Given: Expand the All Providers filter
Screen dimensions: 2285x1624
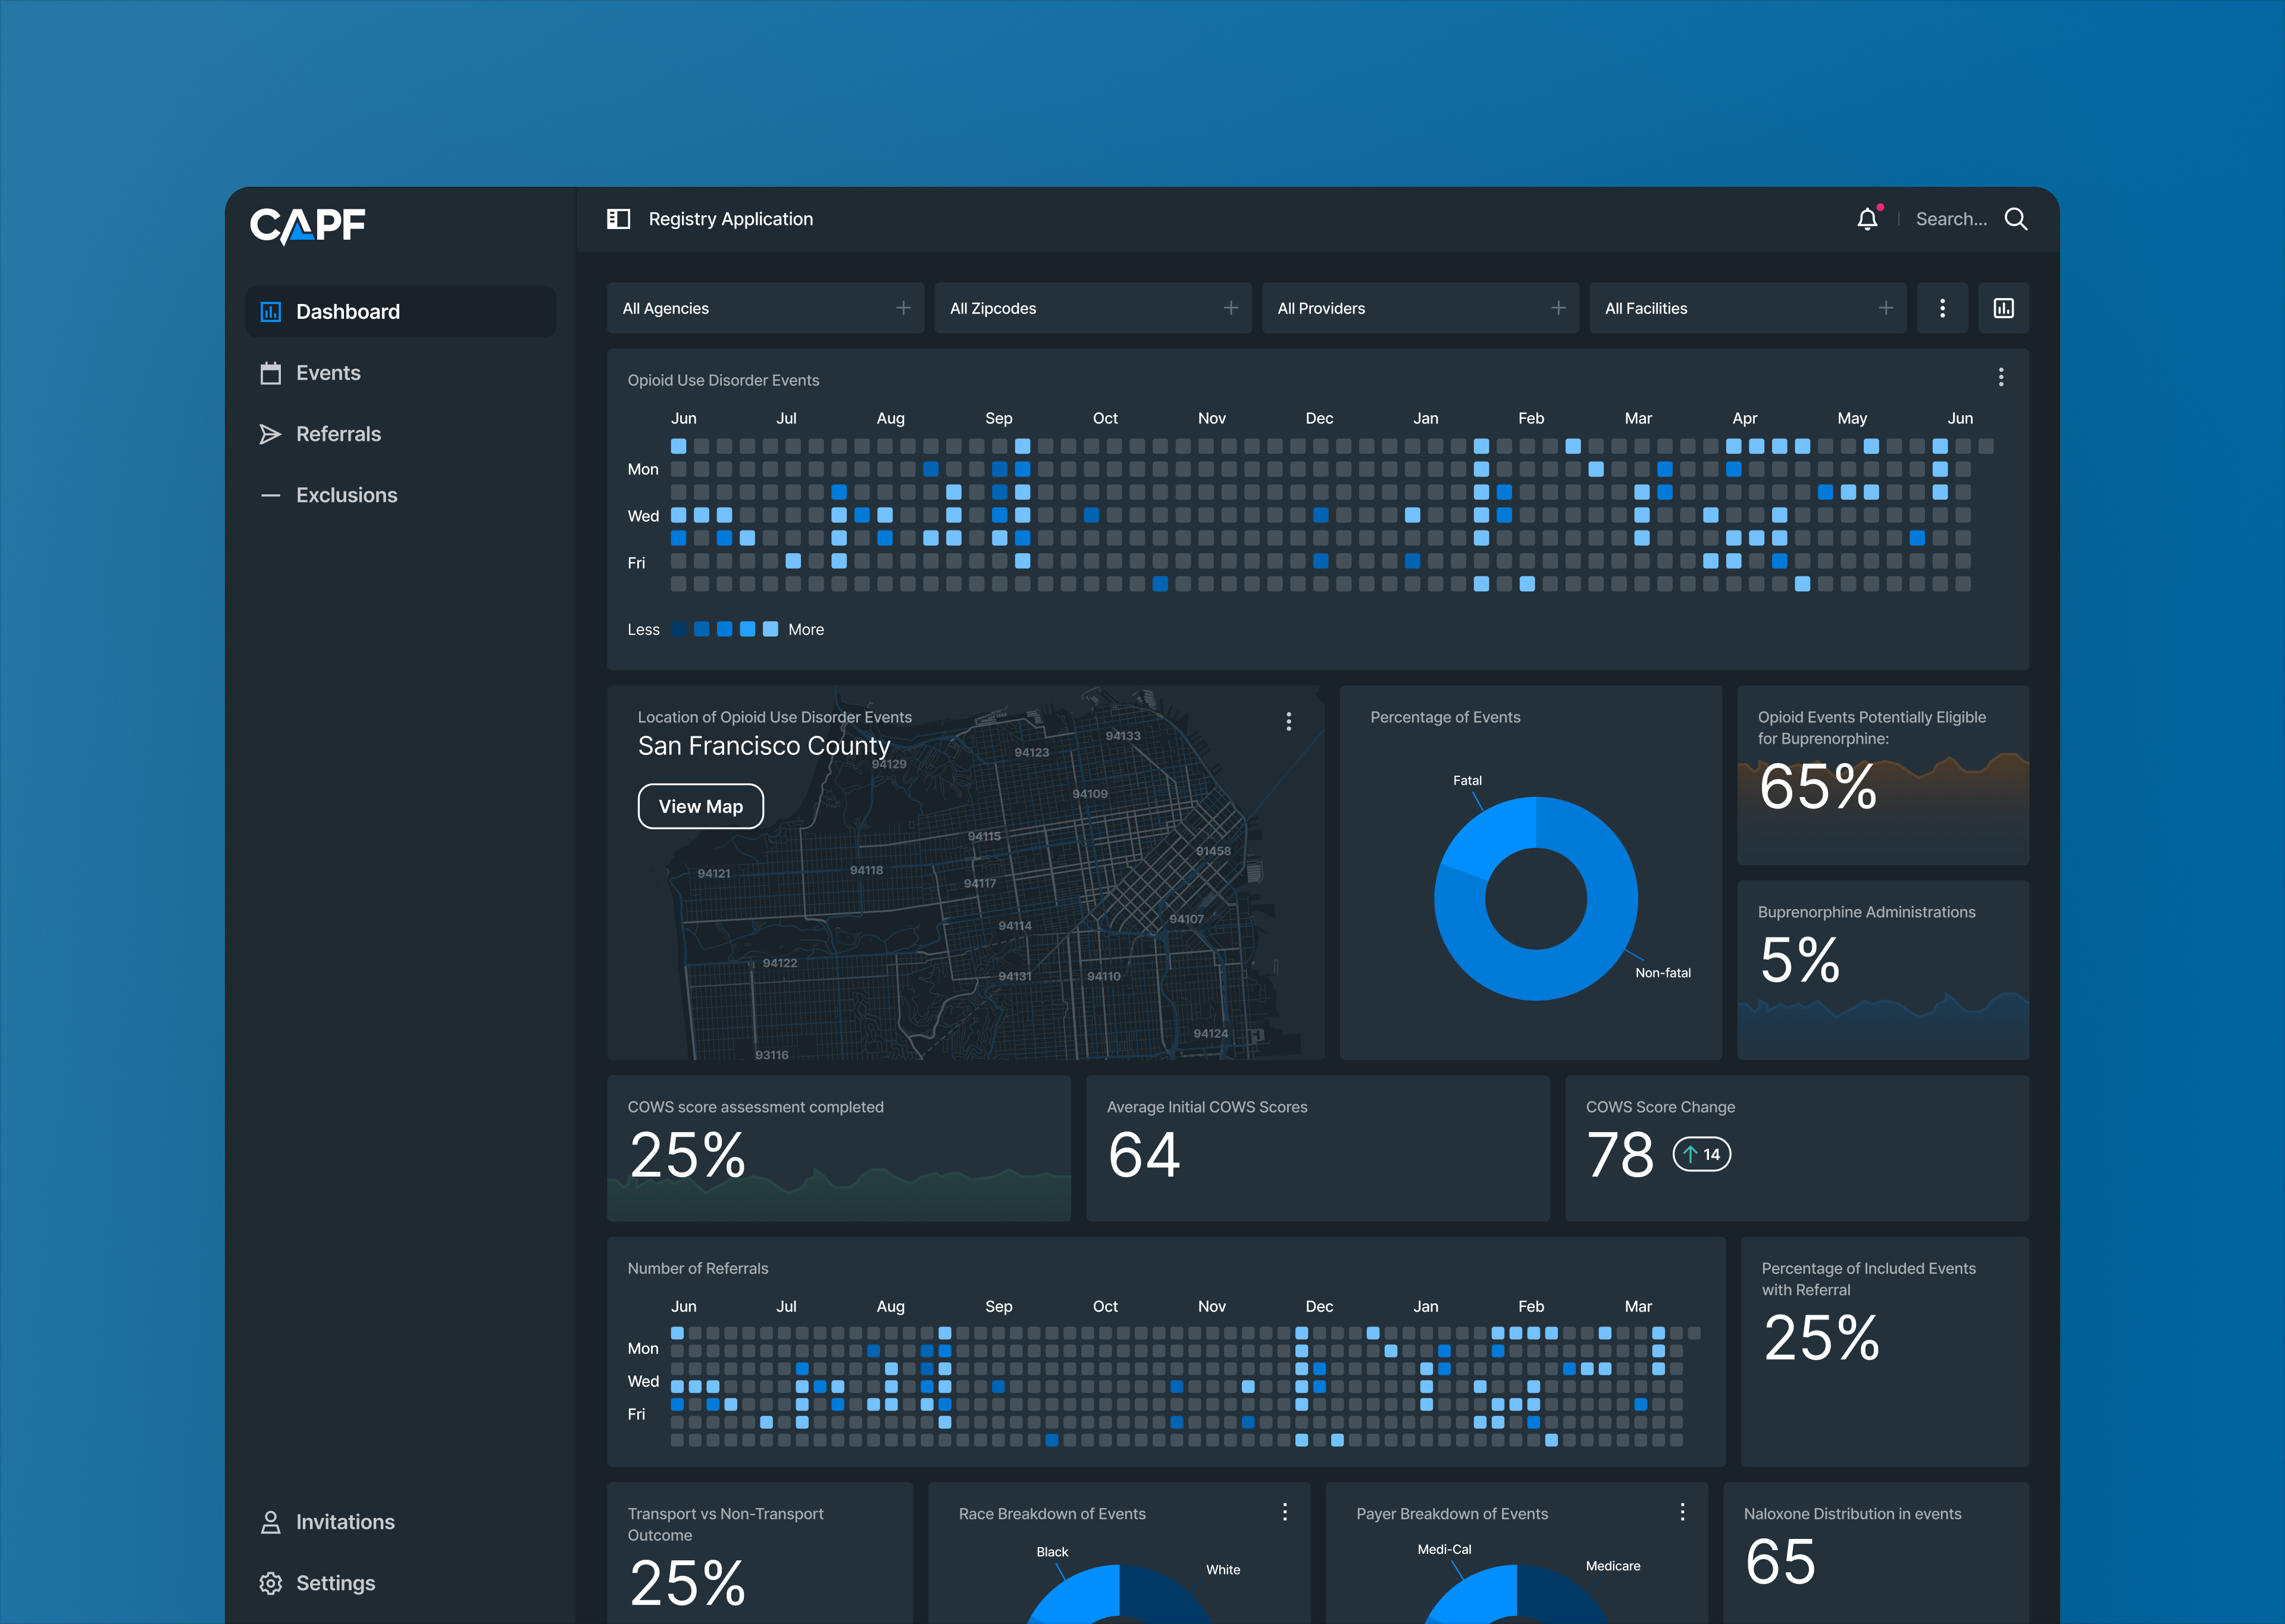Looking at the screenshot, I should point(1420,308).
